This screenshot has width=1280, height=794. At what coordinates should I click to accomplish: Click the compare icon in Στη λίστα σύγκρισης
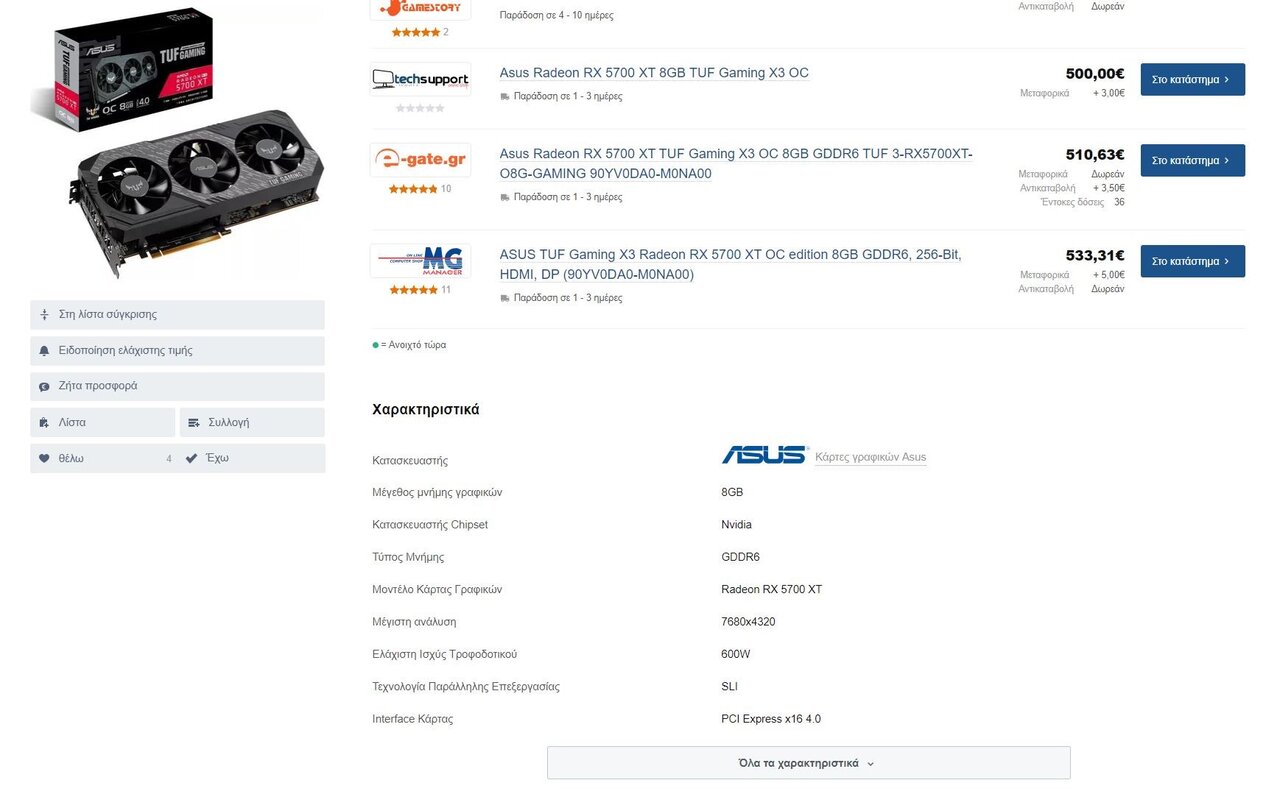(x=44, y=314)
